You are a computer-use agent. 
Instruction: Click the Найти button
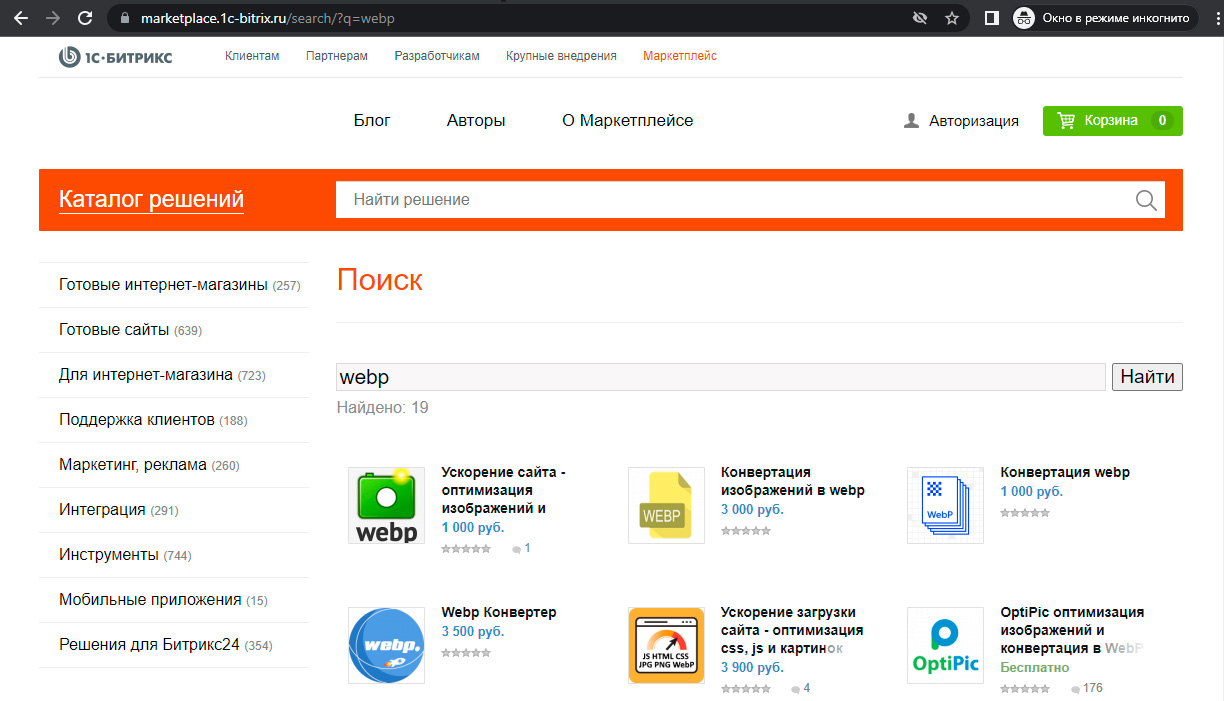coord(1147,377)
